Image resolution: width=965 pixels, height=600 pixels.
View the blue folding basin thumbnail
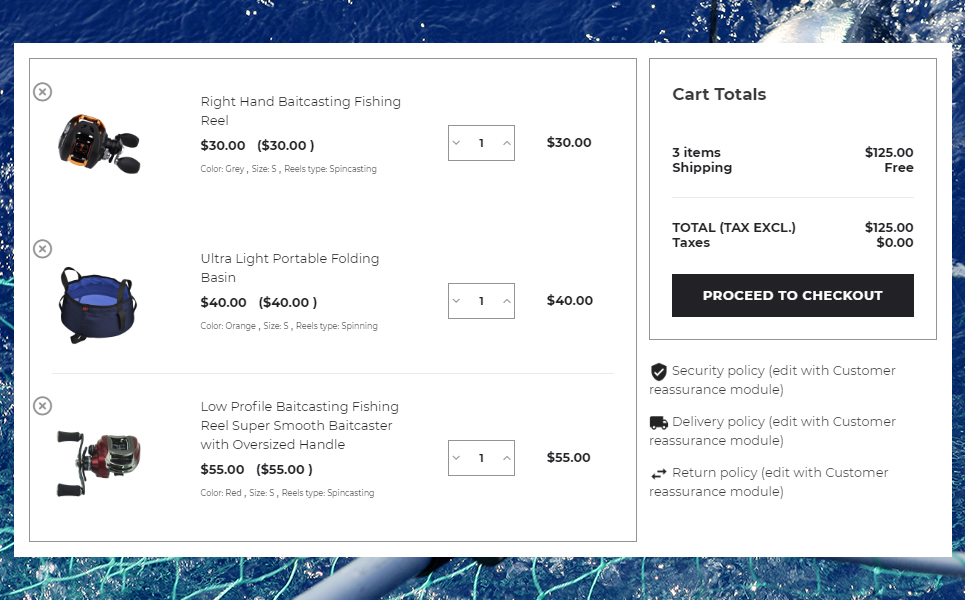[97, 305]
